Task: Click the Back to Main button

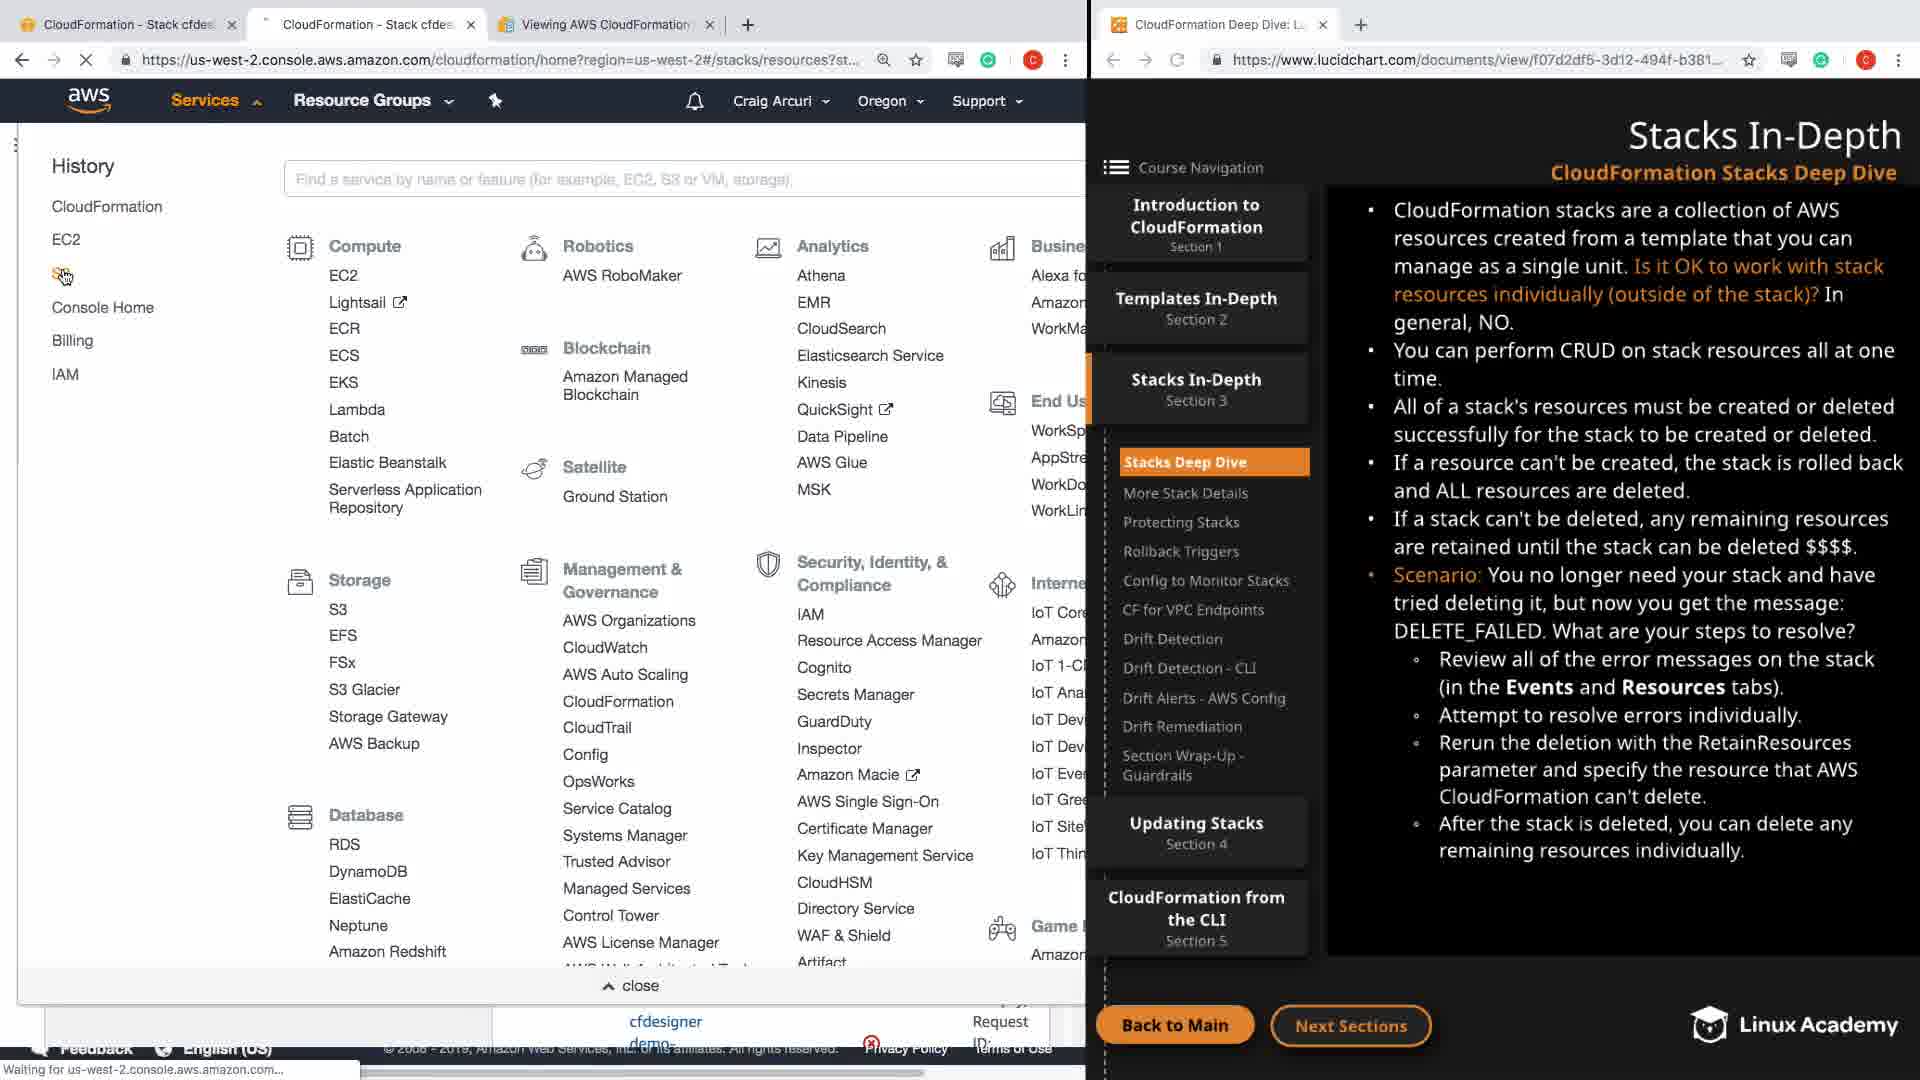Action: tap(1174, 1025)
